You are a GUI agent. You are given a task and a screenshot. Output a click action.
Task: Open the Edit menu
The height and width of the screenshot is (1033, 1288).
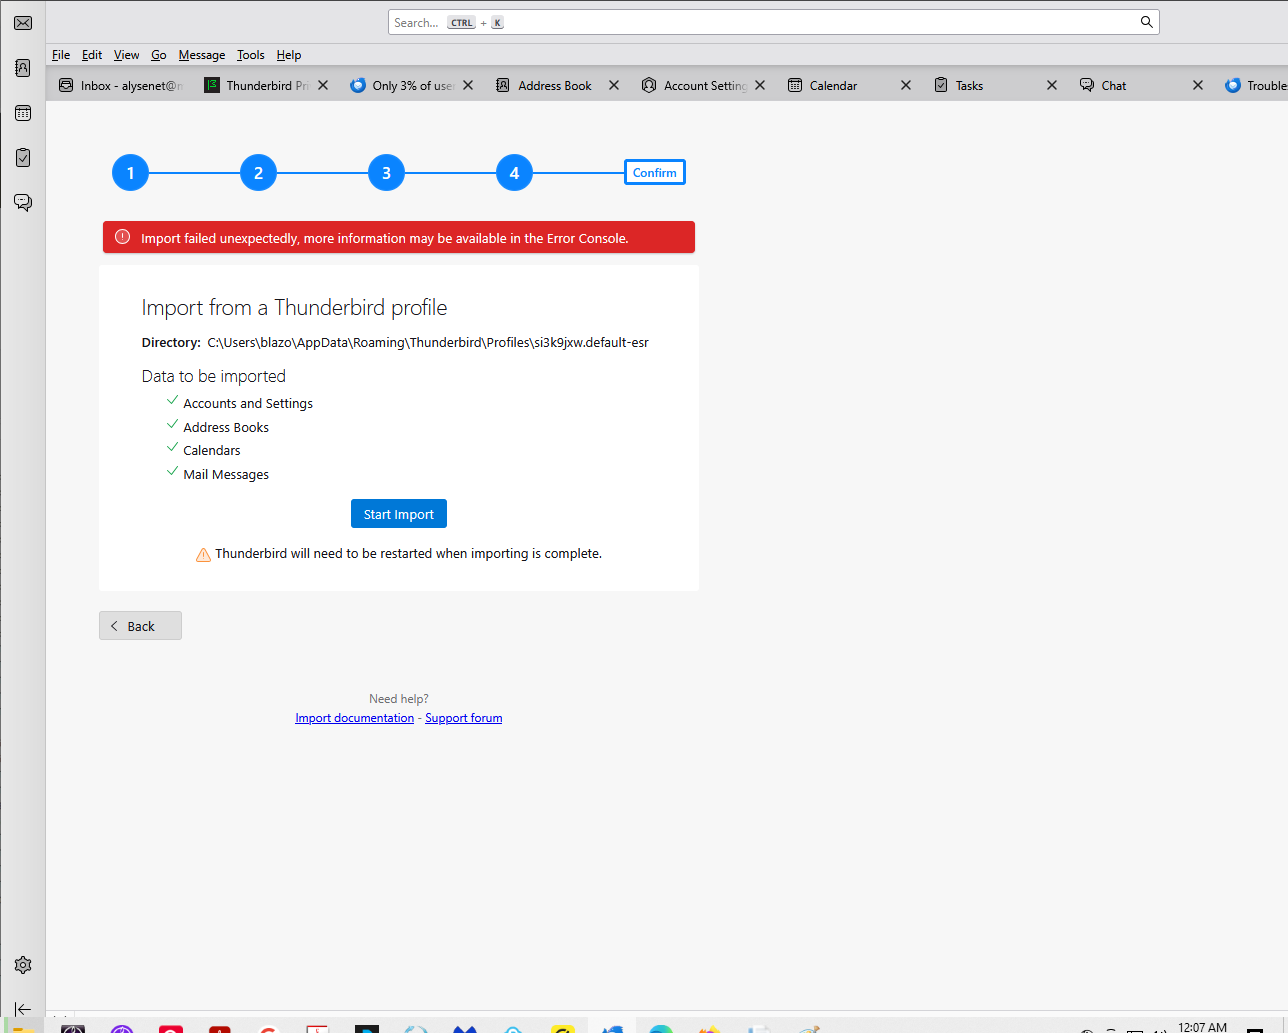92,55
